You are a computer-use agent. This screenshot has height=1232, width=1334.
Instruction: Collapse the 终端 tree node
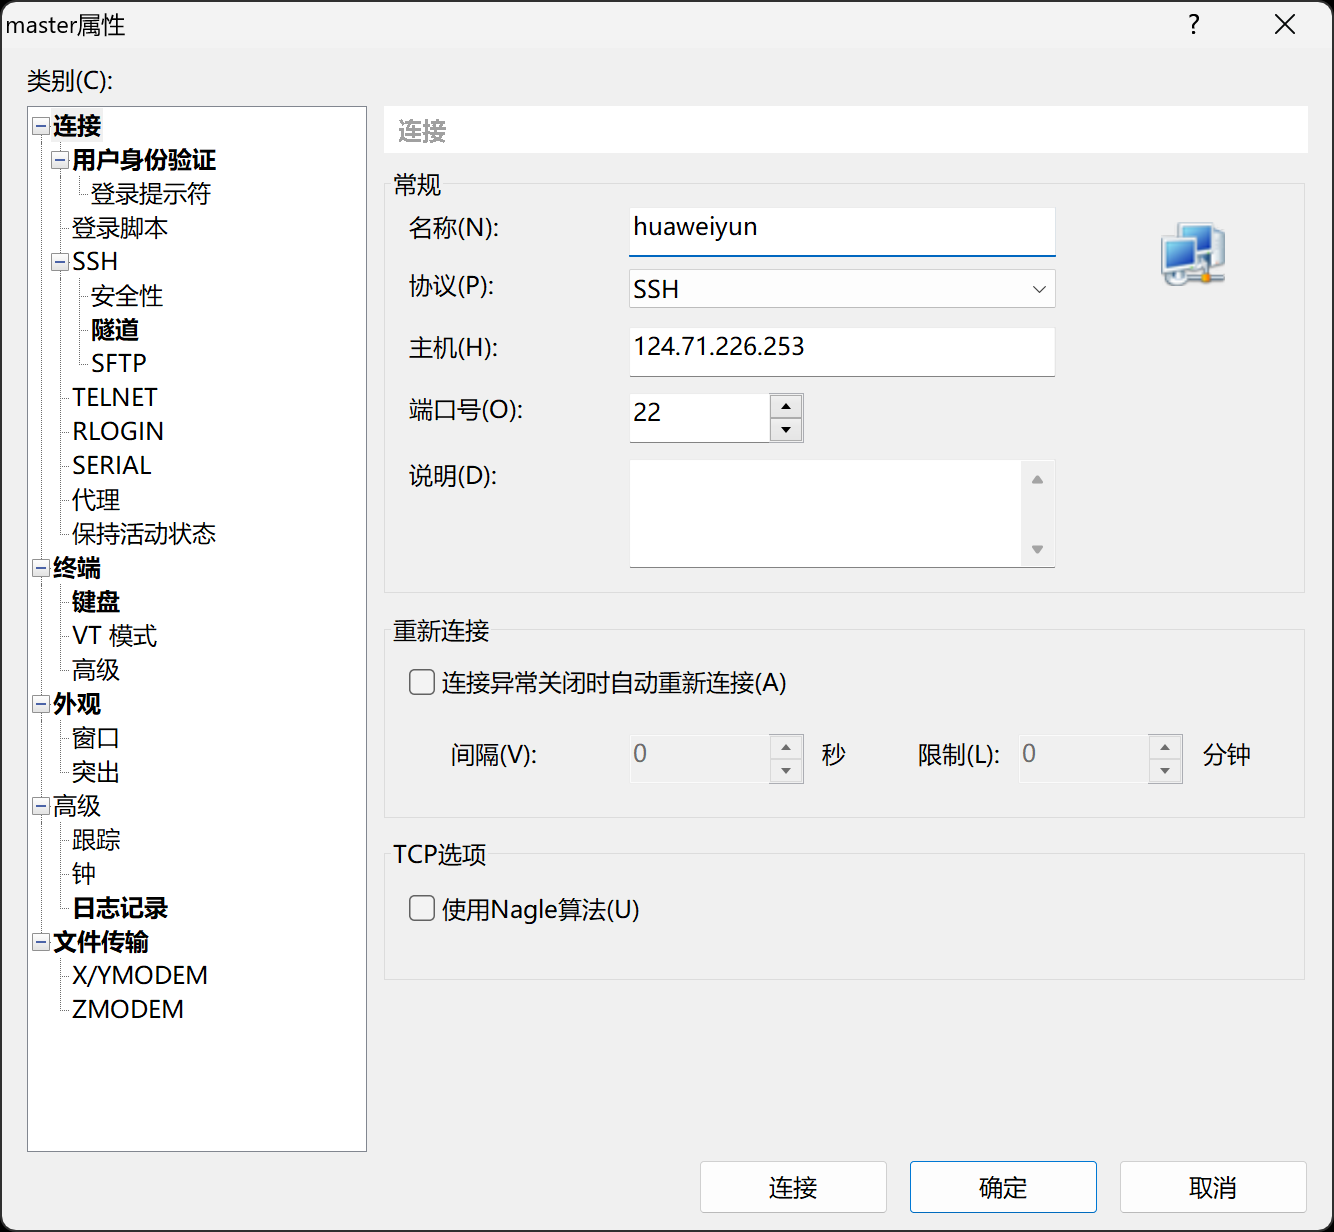pos(41,568)
